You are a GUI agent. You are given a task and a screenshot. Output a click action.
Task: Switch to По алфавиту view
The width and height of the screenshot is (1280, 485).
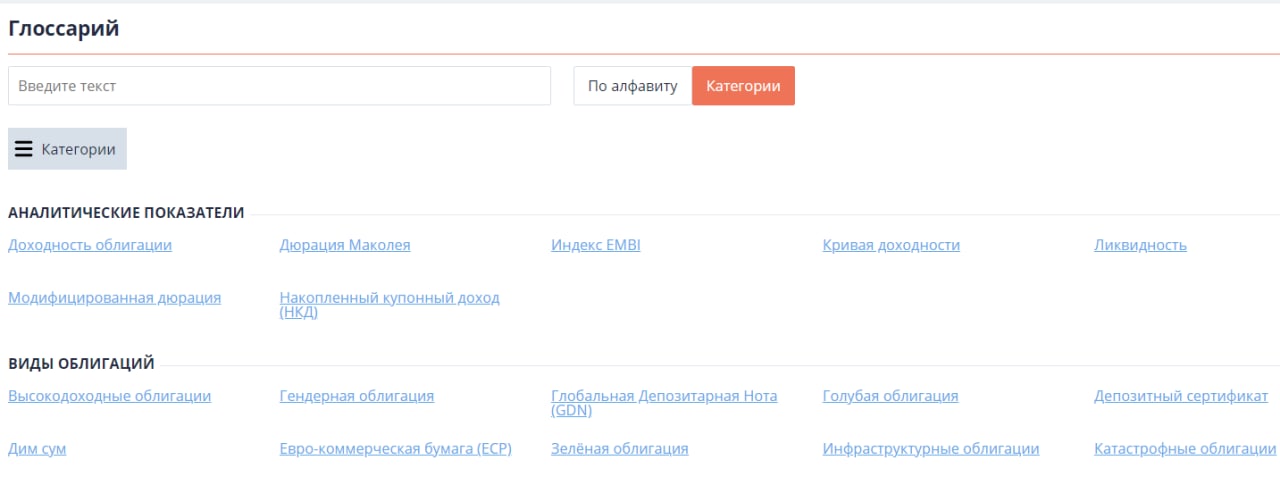click(632, 86)
